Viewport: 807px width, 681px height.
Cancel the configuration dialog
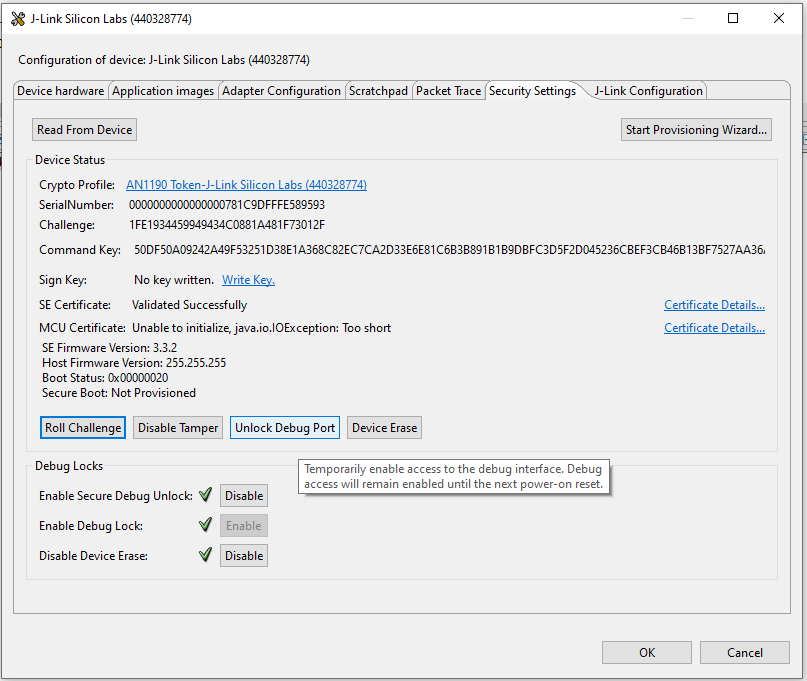tap(745, 653)
